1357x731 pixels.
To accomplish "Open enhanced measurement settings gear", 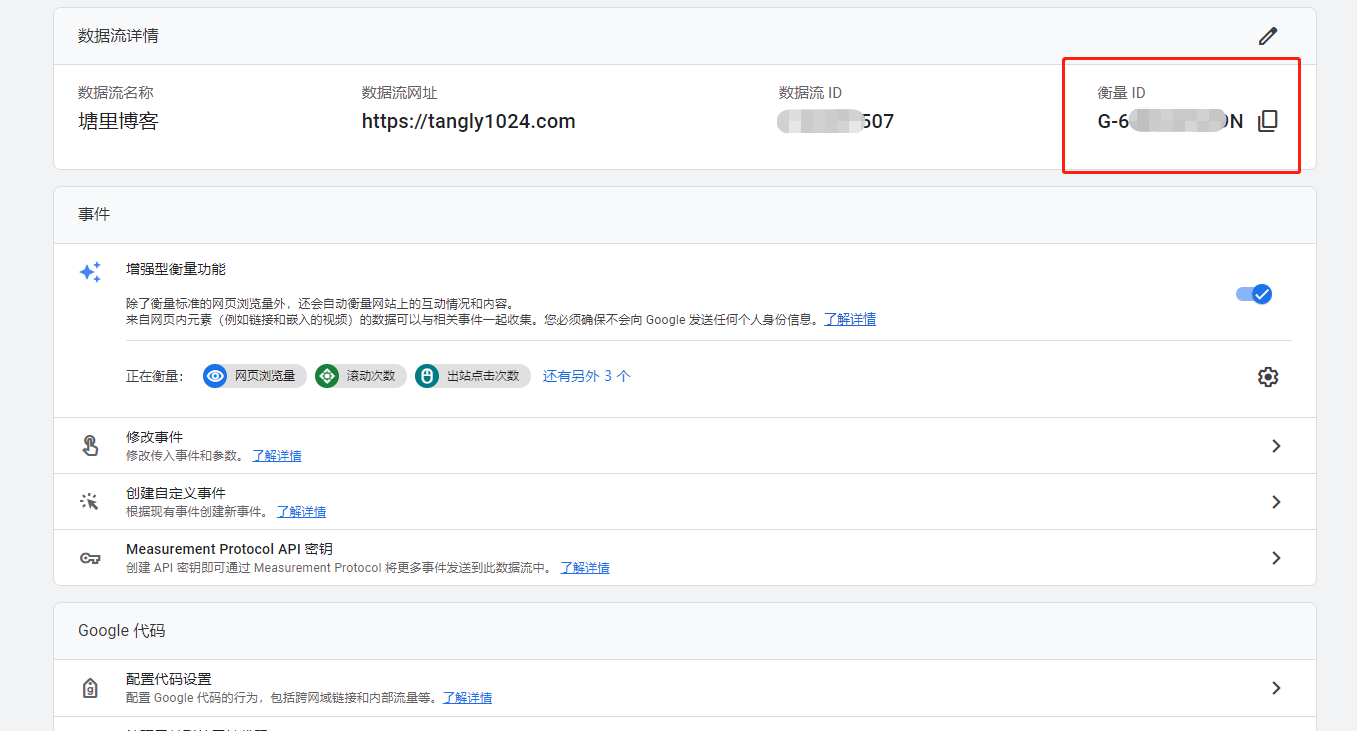I will [x=1268, y=377].
